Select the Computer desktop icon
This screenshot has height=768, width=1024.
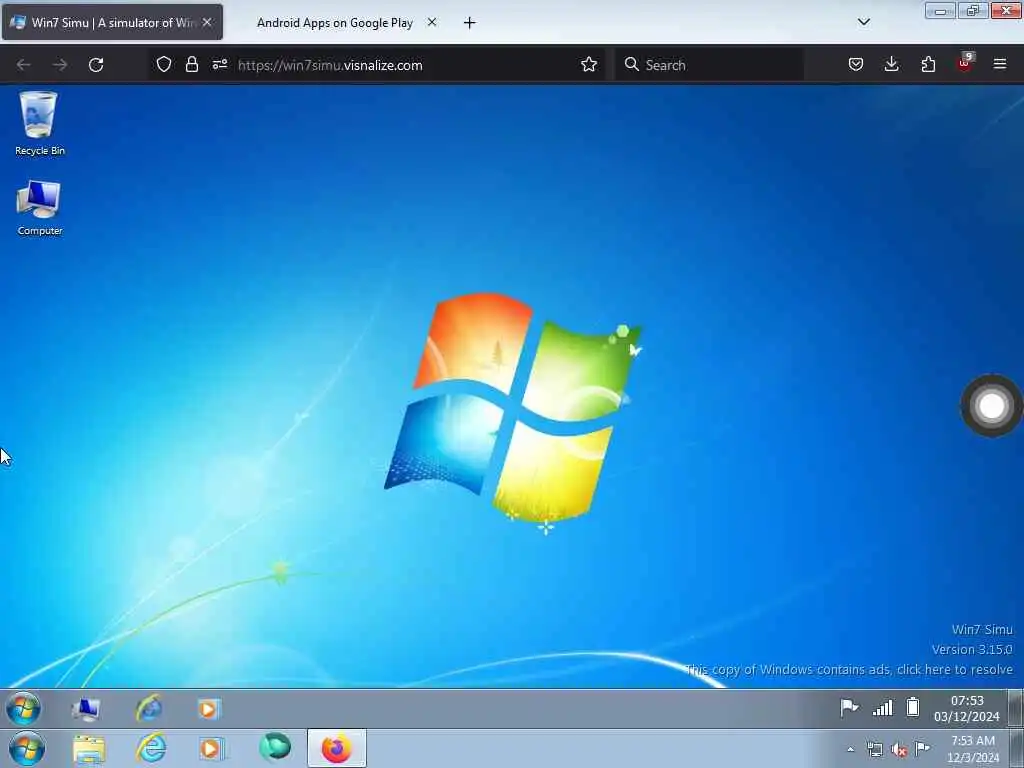click(39, 208)
